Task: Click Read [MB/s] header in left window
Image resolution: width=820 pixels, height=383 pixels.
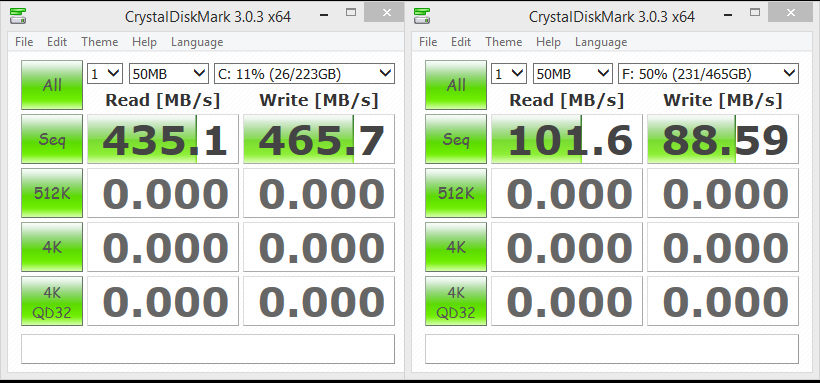Action: tap(163, 100)
